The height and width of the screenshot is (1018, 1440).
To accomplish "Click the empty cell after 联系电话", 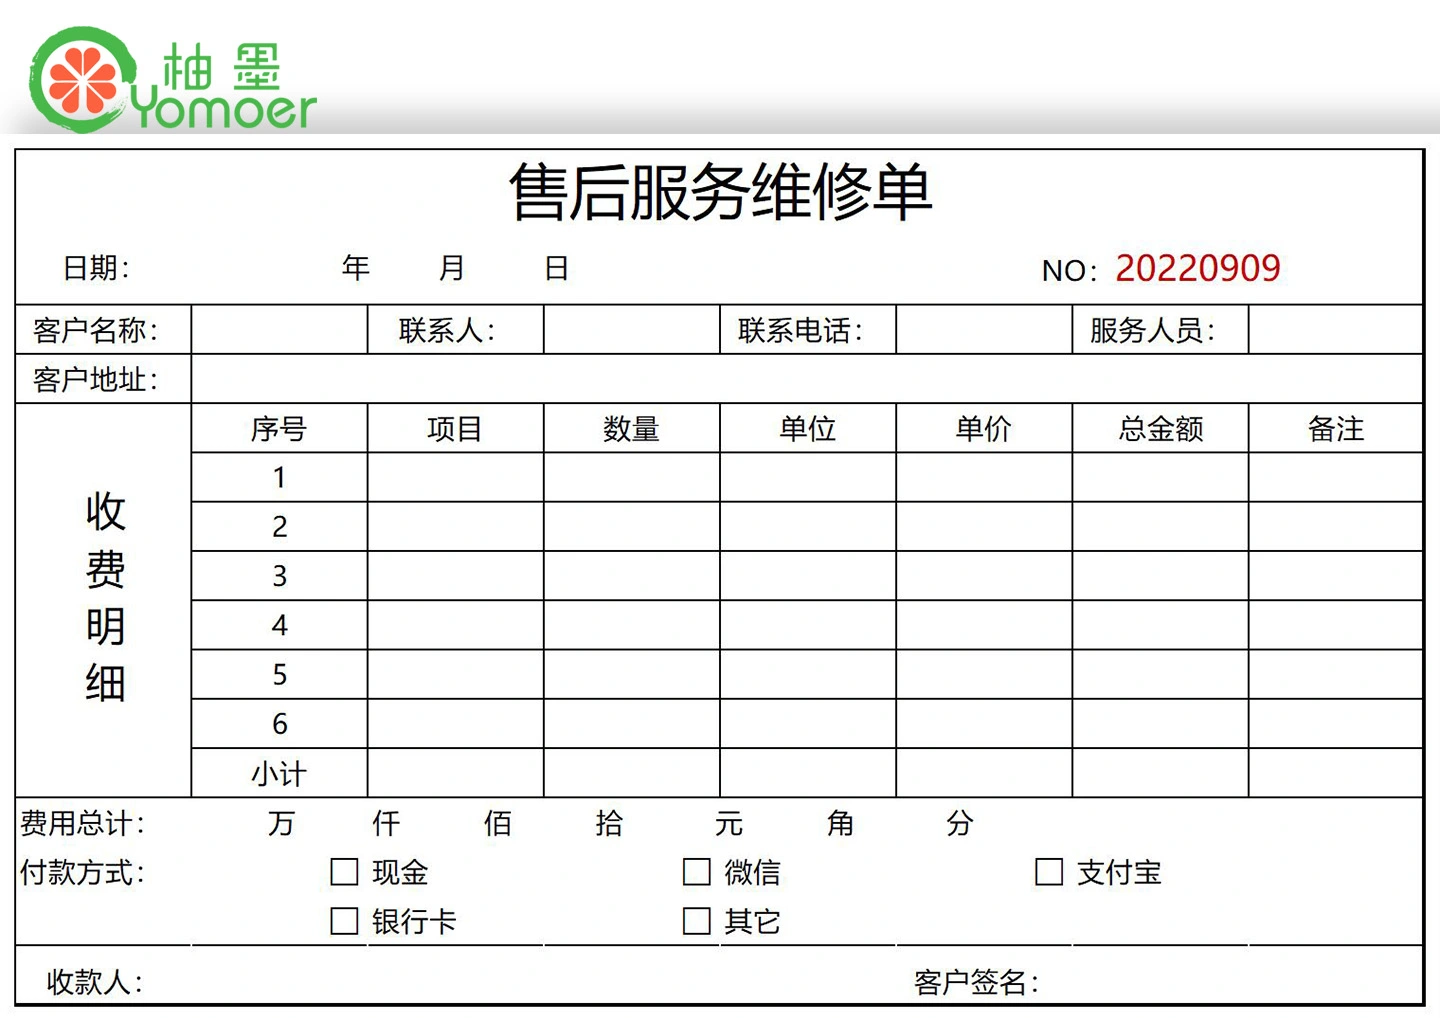I will [984, 330].
